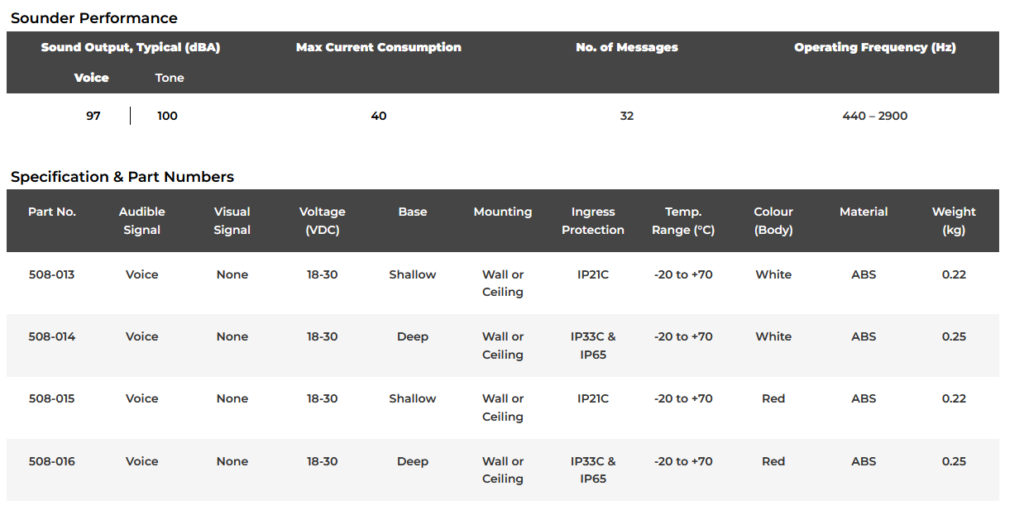Click the Temp. Range column header

coord(683,221)
